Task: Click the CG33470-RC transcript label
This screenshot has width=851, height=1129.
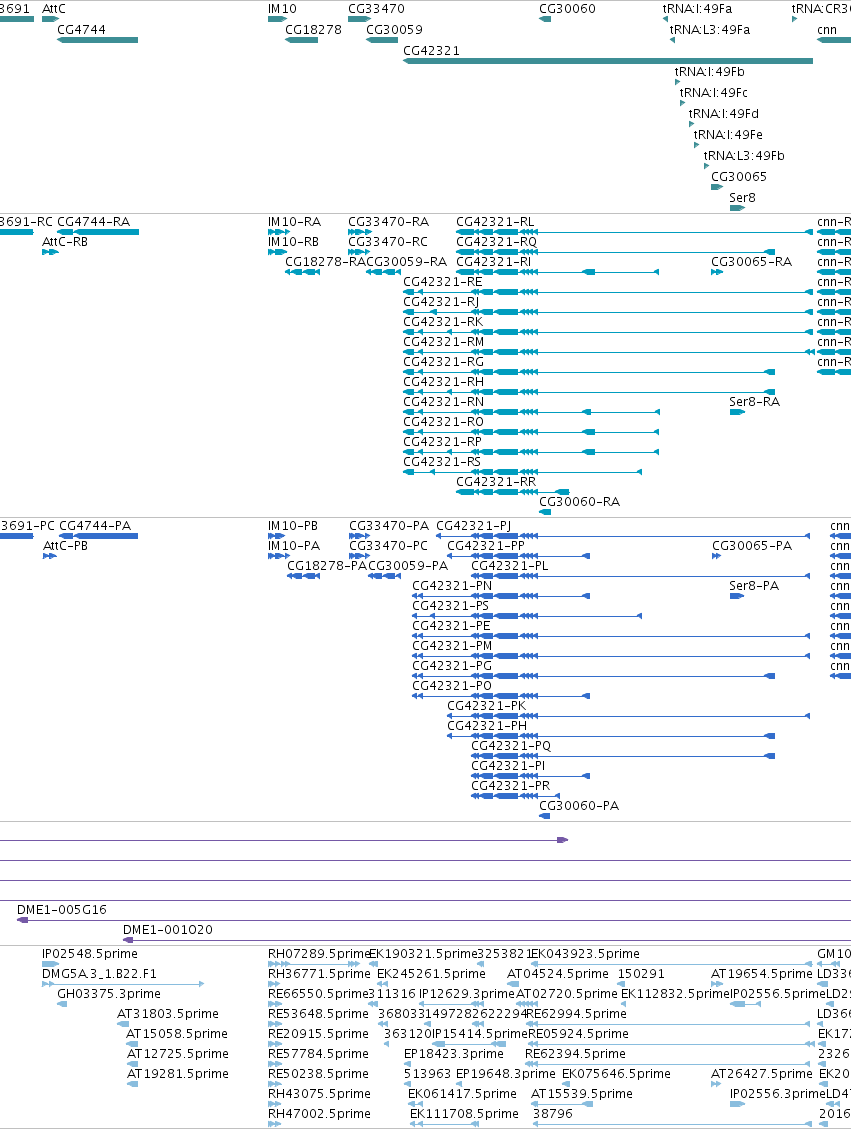Action: 387,242
